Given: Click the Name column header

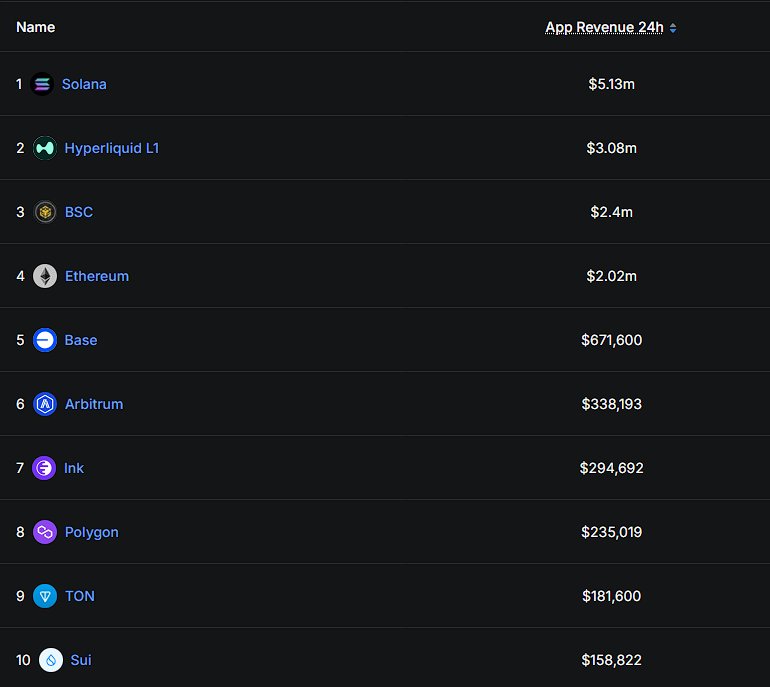Looking at the screenshot, I should (x=36, y=27).
